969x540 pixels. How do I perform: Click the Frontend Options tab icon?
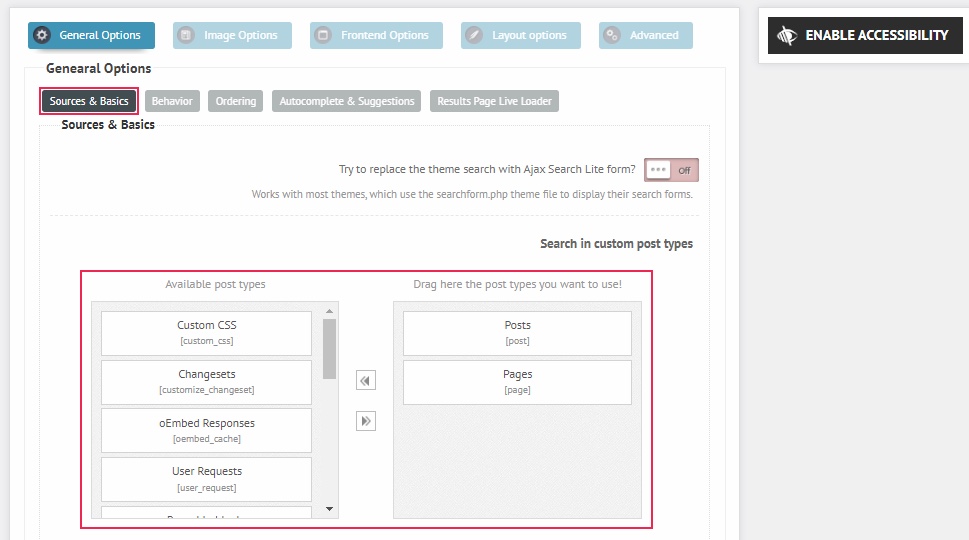pyautogui.click(x=323, y=35)
